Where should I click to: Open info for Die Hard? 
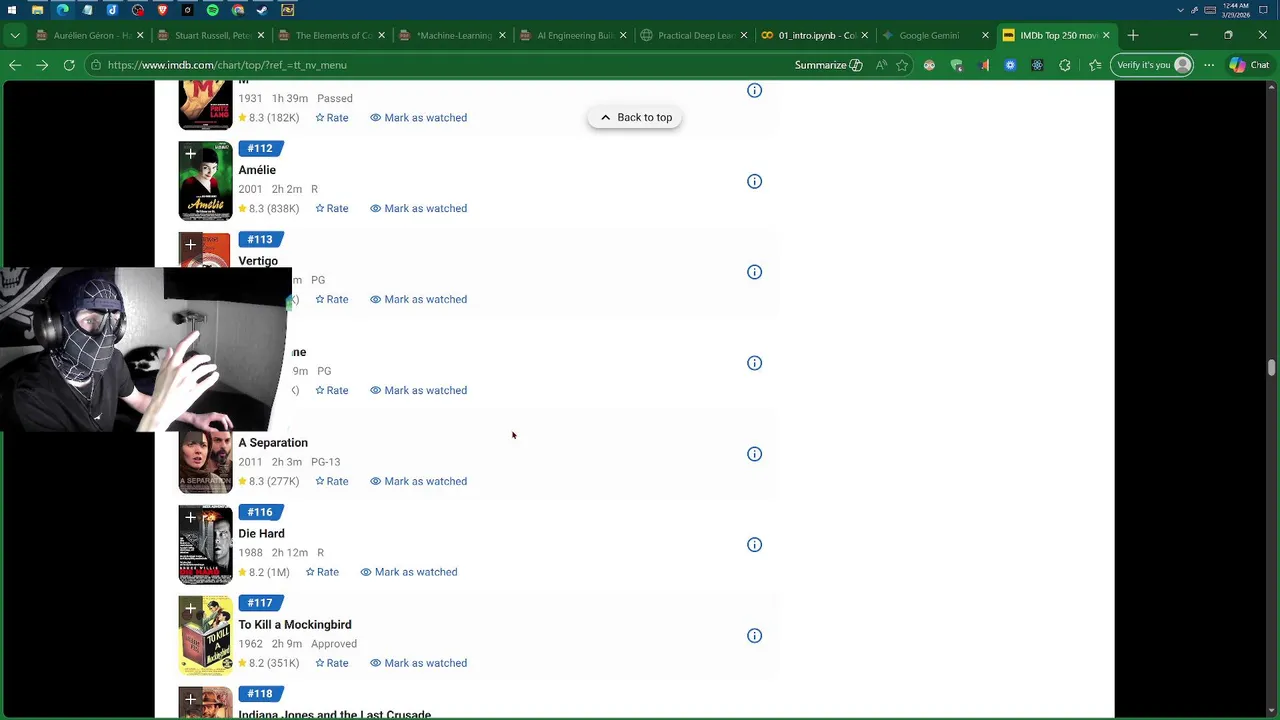(x=754, y=545)
